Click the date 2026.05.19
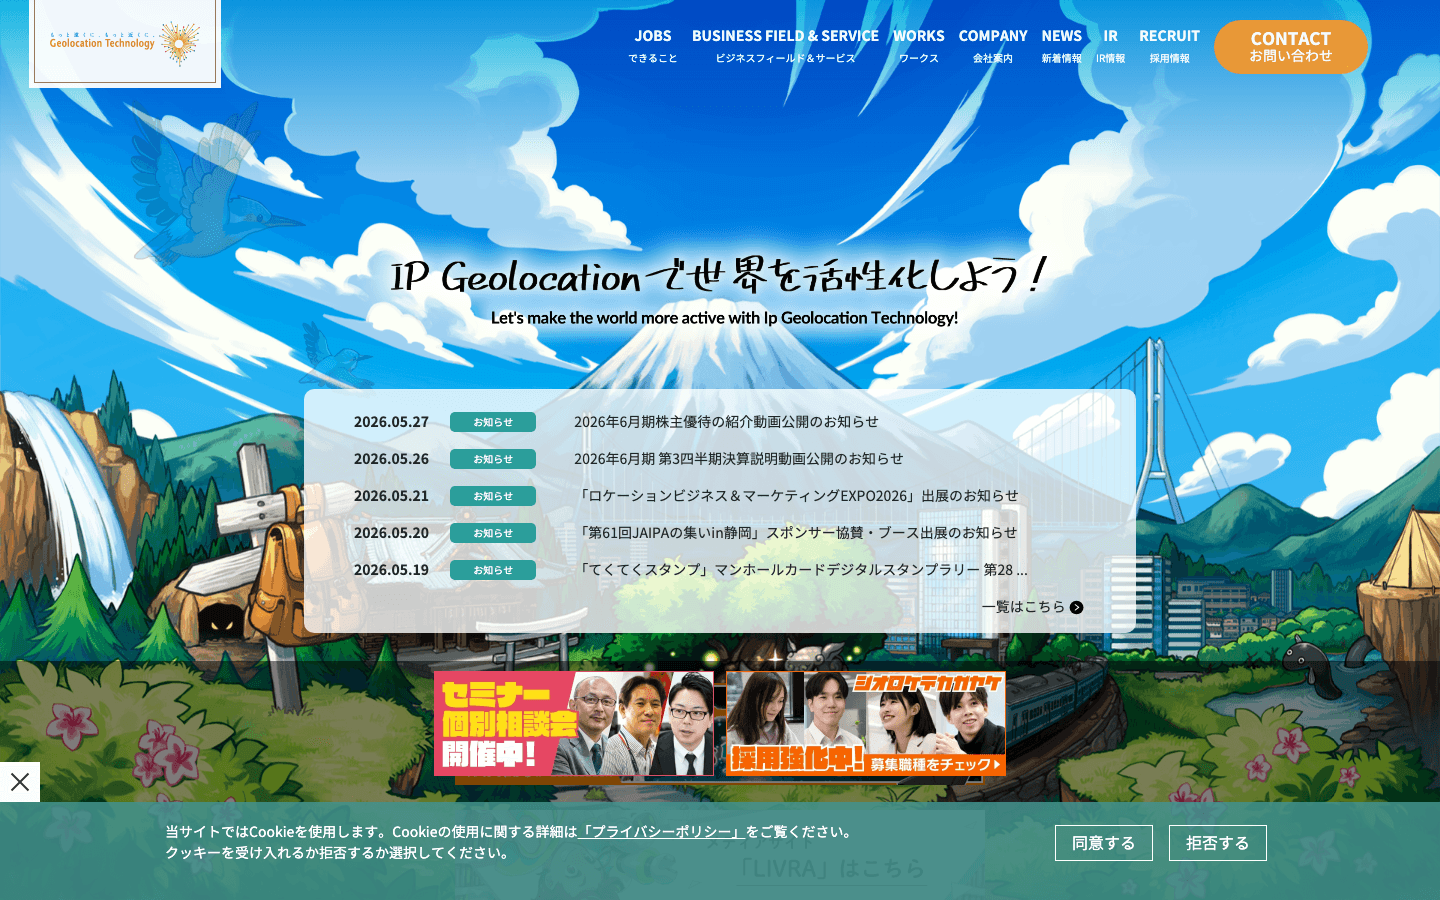Screen dimensions: 1440x900 (391, 570)
